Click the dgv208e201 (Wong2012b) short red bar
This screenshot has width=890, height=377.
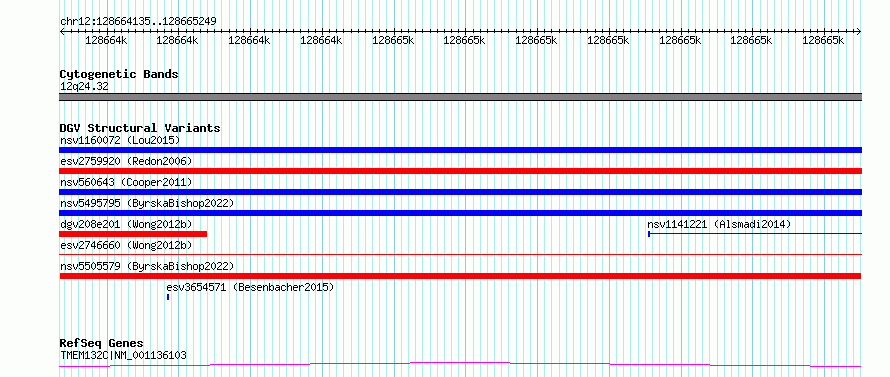133,234
